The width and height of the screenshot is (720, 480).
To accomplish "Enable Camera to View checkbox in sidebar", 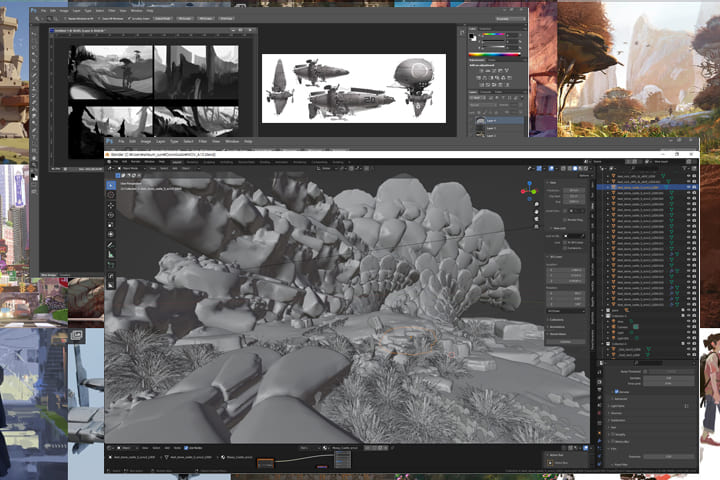I will pos(565,248).
